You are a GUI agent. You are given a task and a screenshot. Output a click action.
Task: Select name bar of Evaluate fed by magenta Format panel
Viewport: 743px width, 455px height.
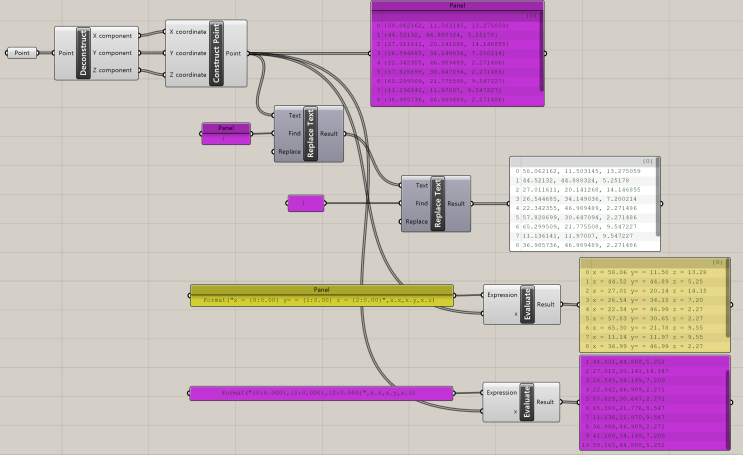[526, 402]
